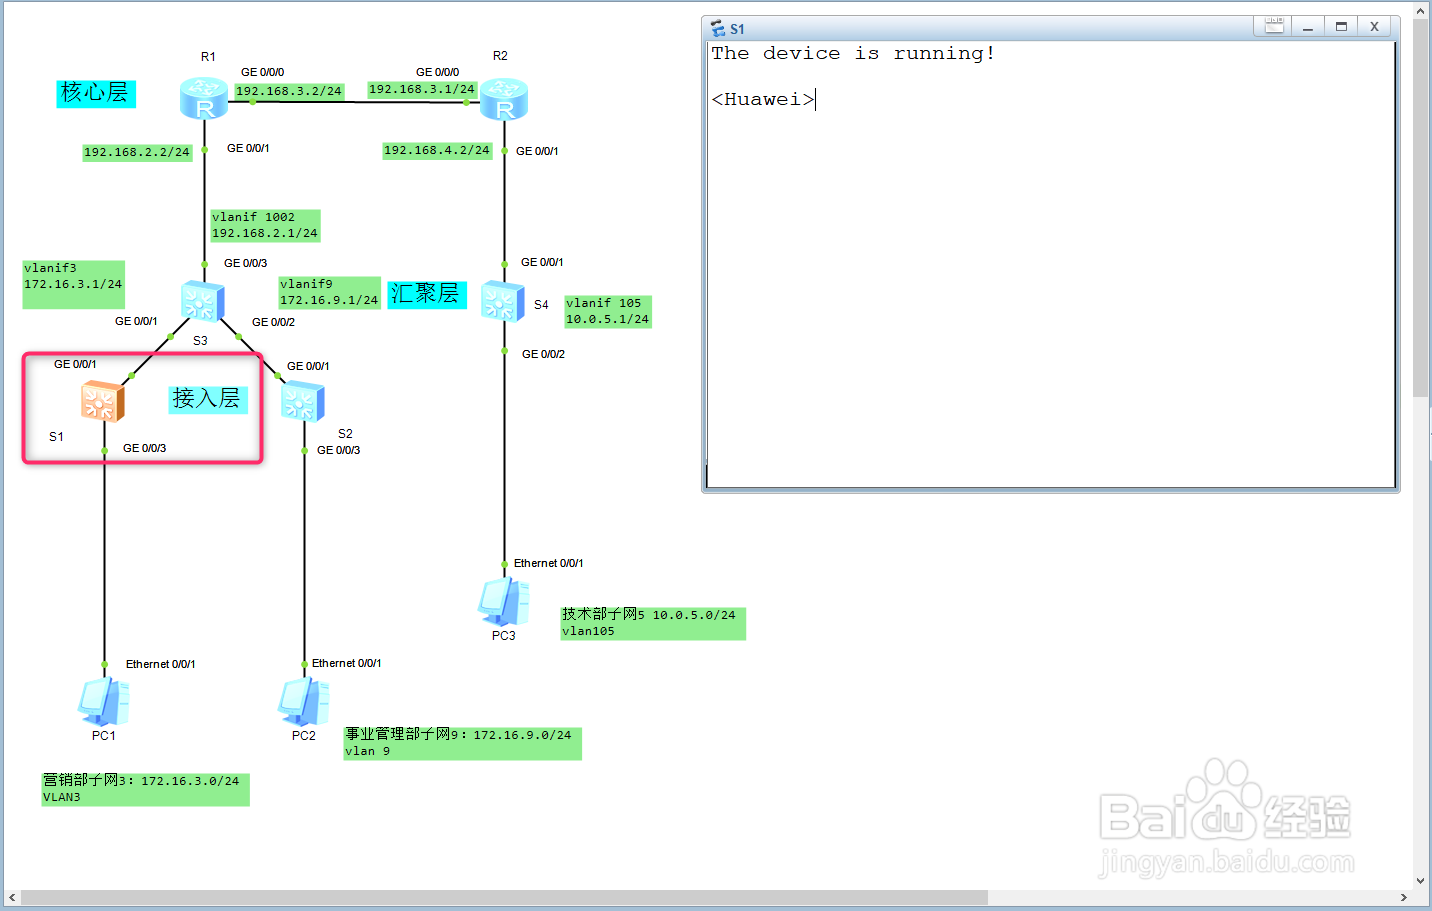Select the orange S1 access switch

pos(103,402)
